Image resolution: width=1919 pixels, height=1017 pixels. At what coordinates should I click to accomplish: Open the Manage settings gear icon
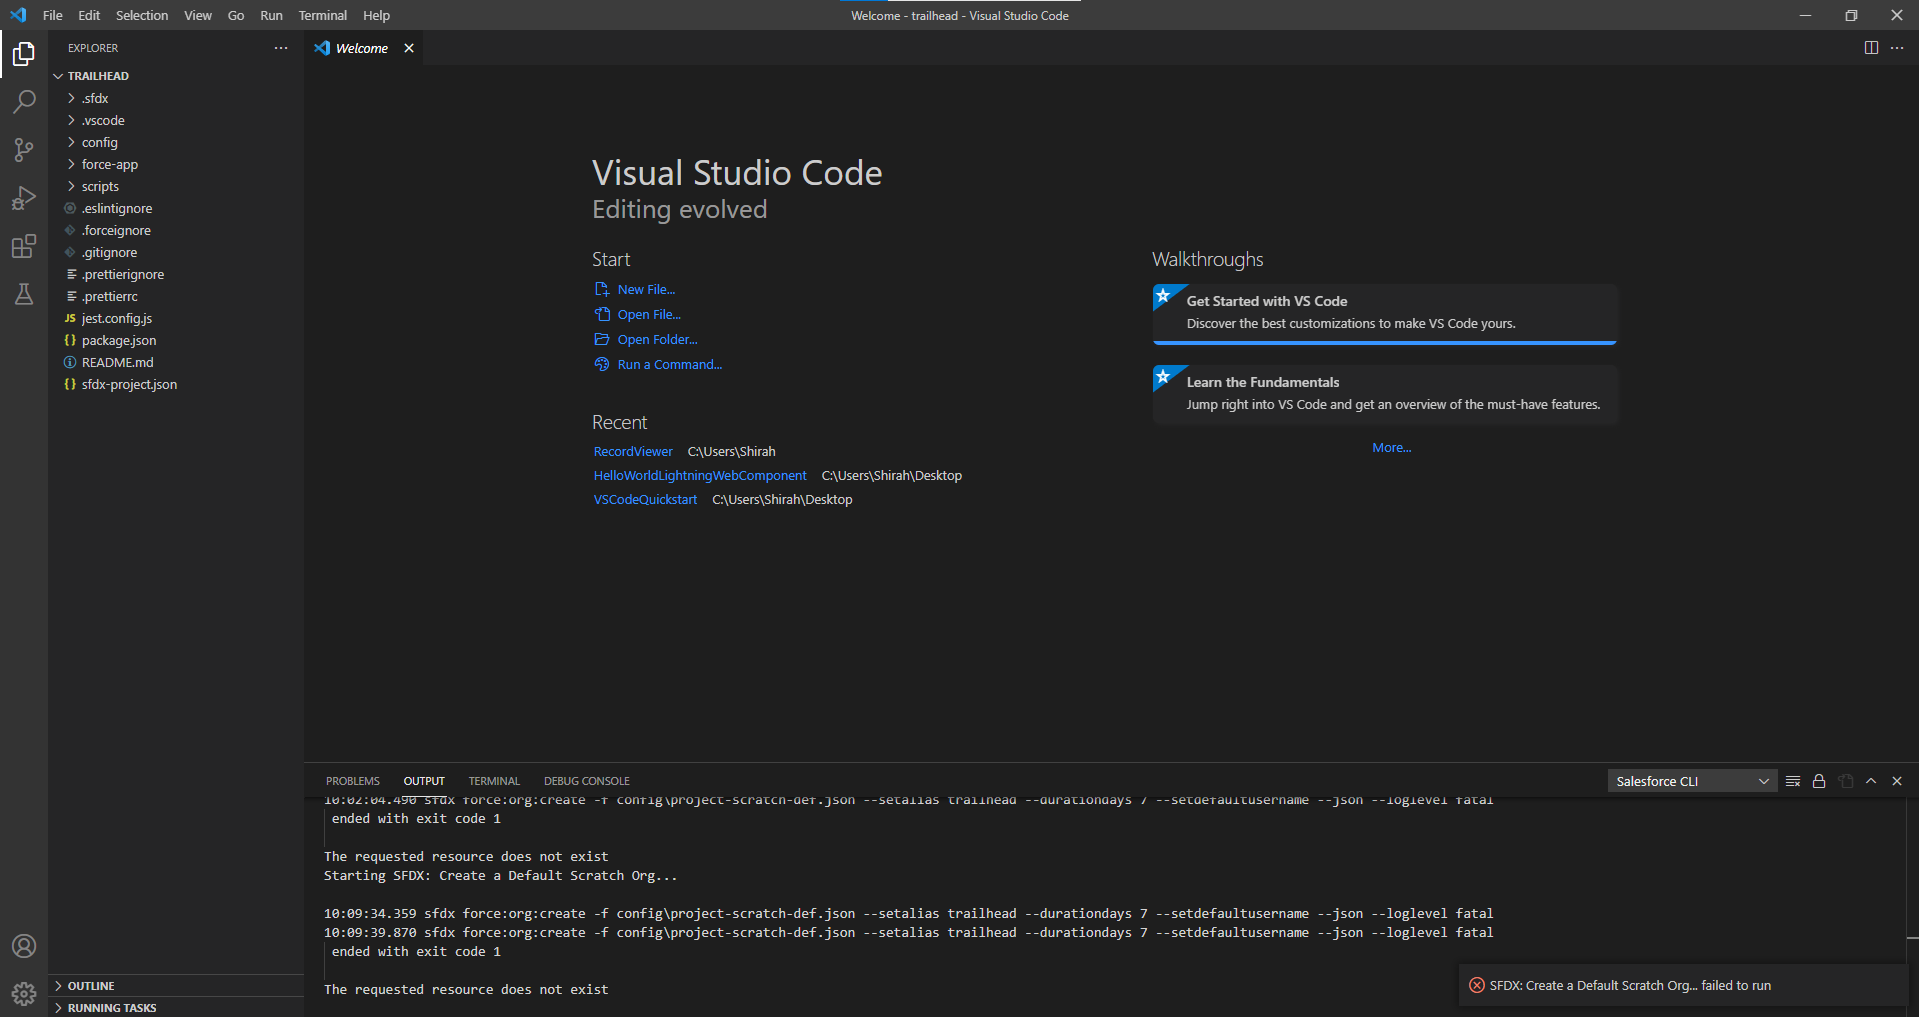[x=24, y=993]
